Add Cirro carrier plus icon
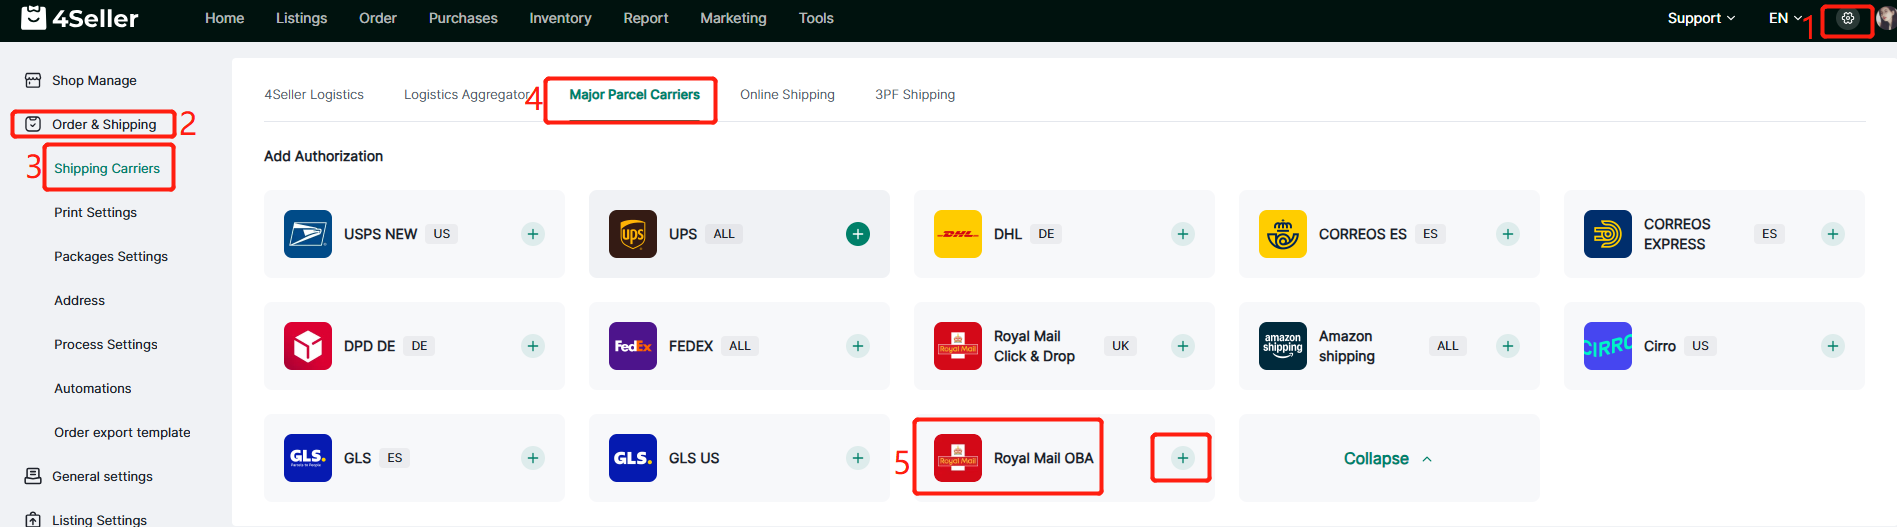The height and width of the screenshot is (527, 1897). (1832, 346)
